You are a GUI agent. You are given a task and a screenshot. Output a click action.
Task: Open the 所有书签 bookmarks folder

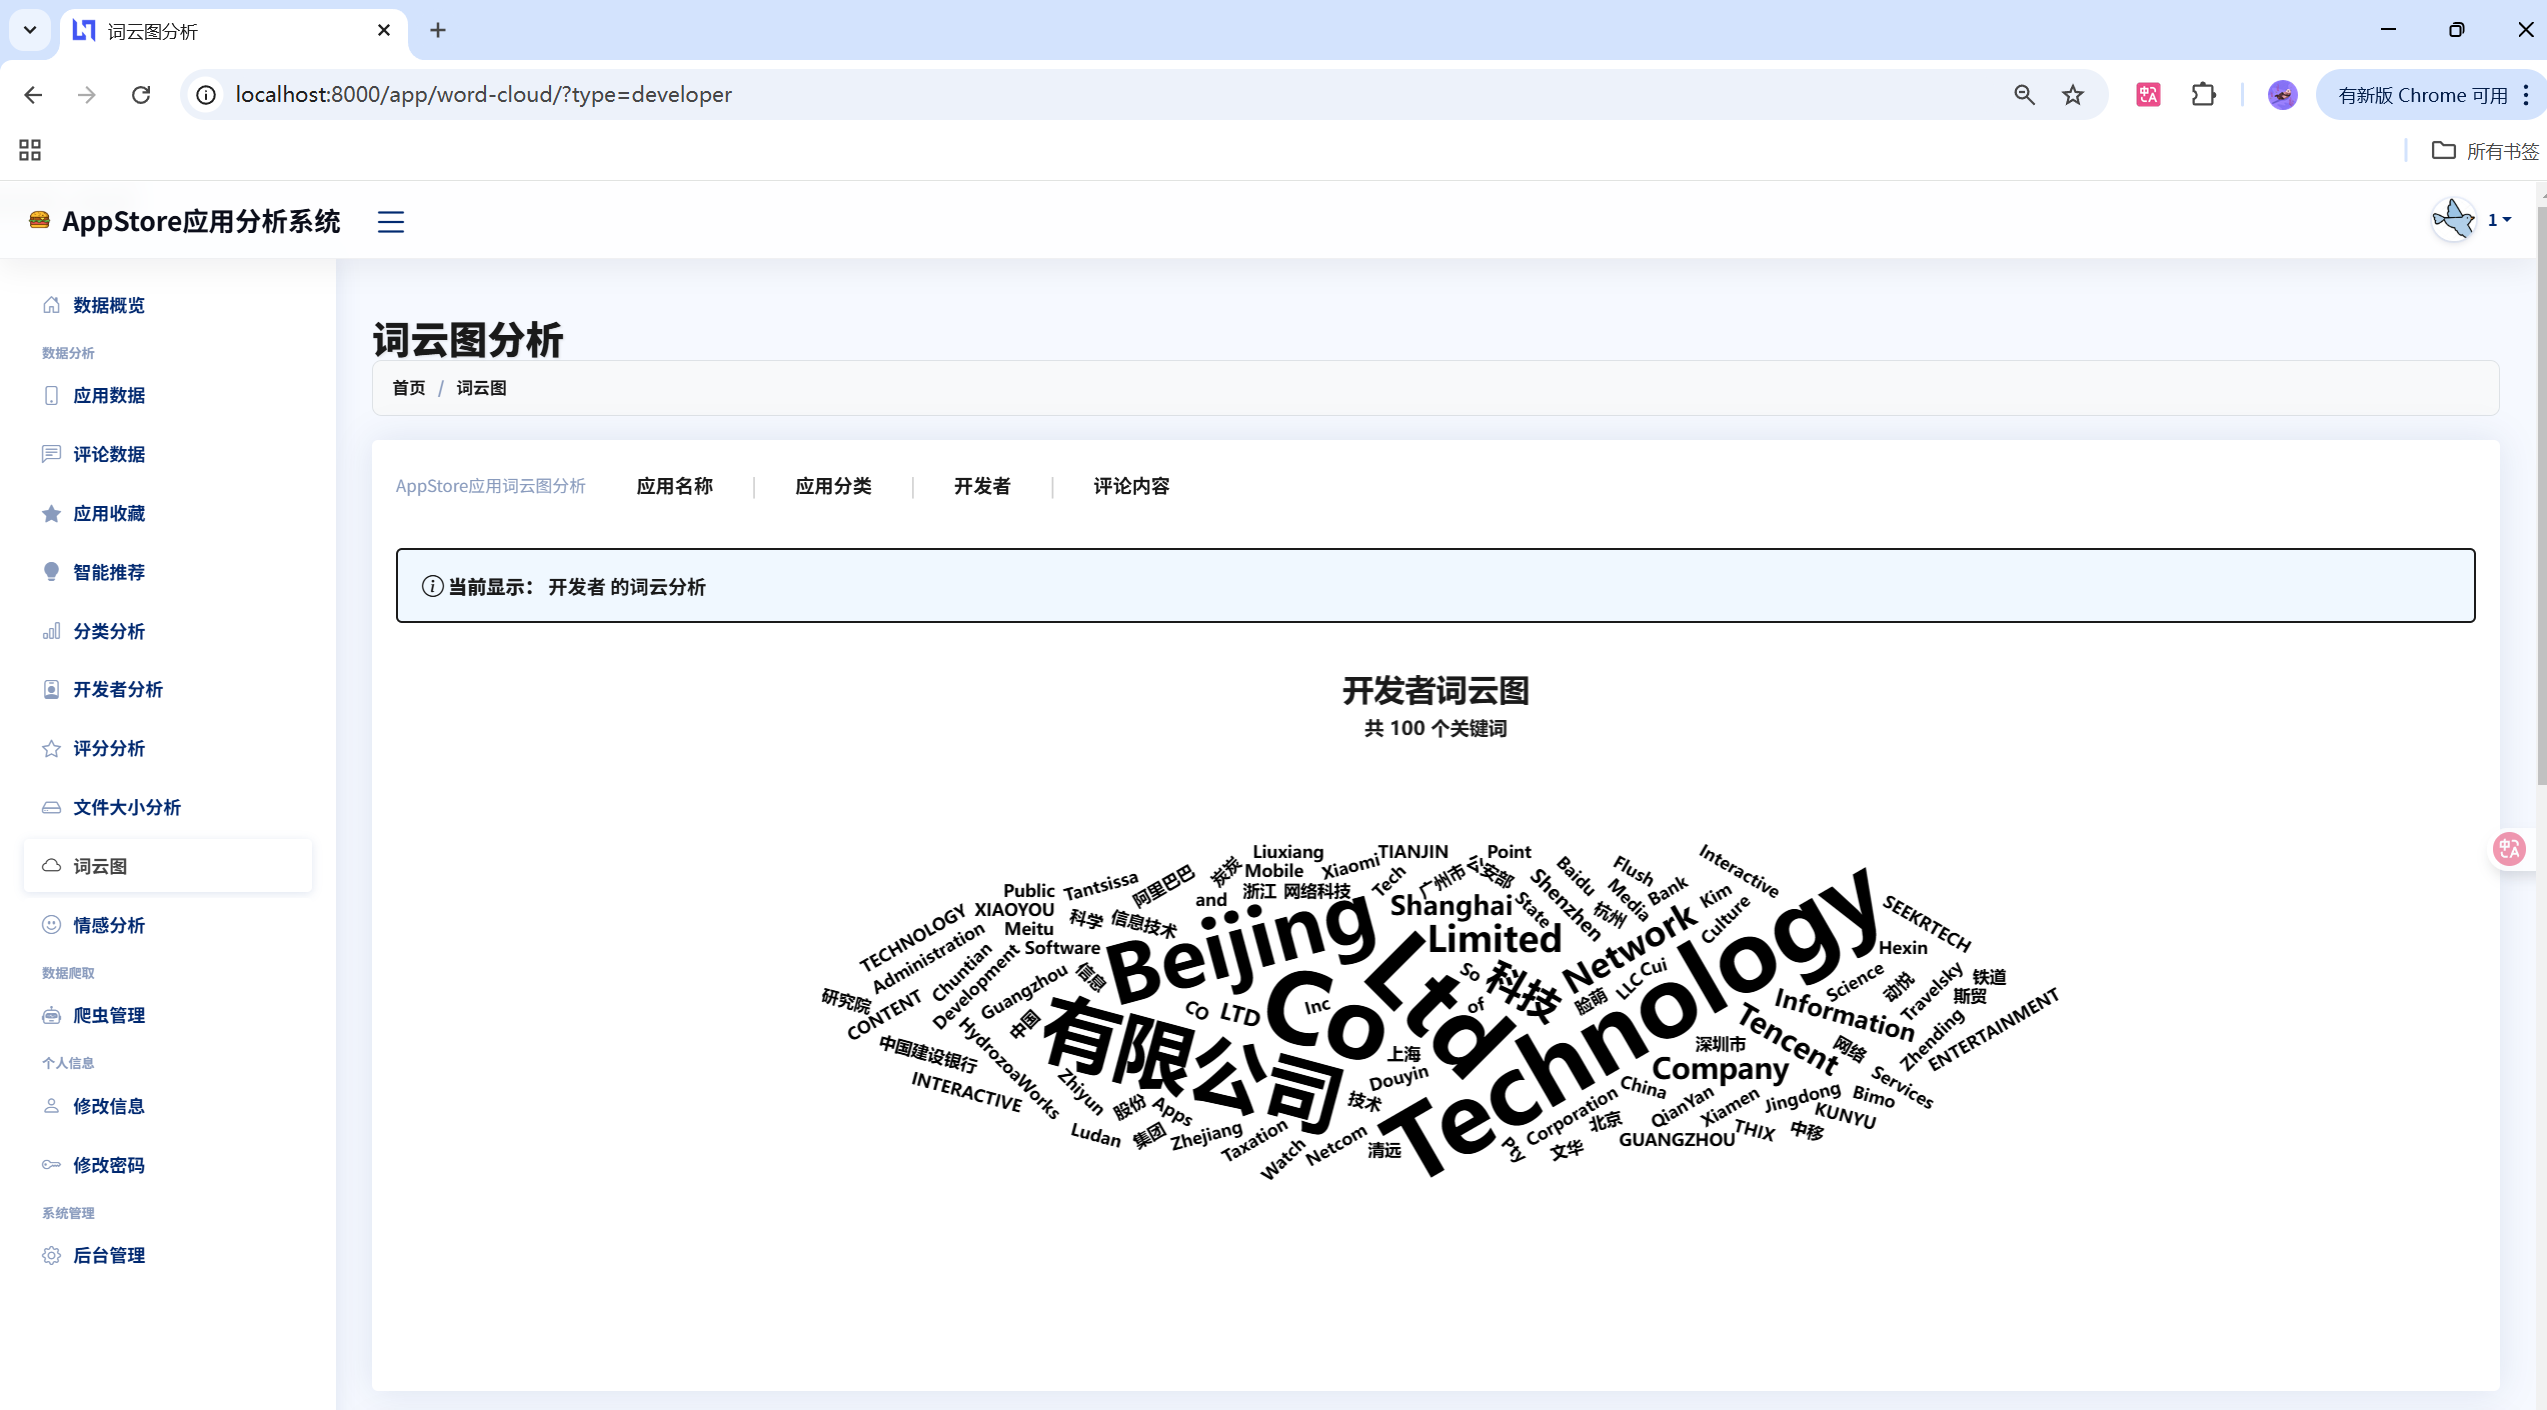coord(2485,151)
